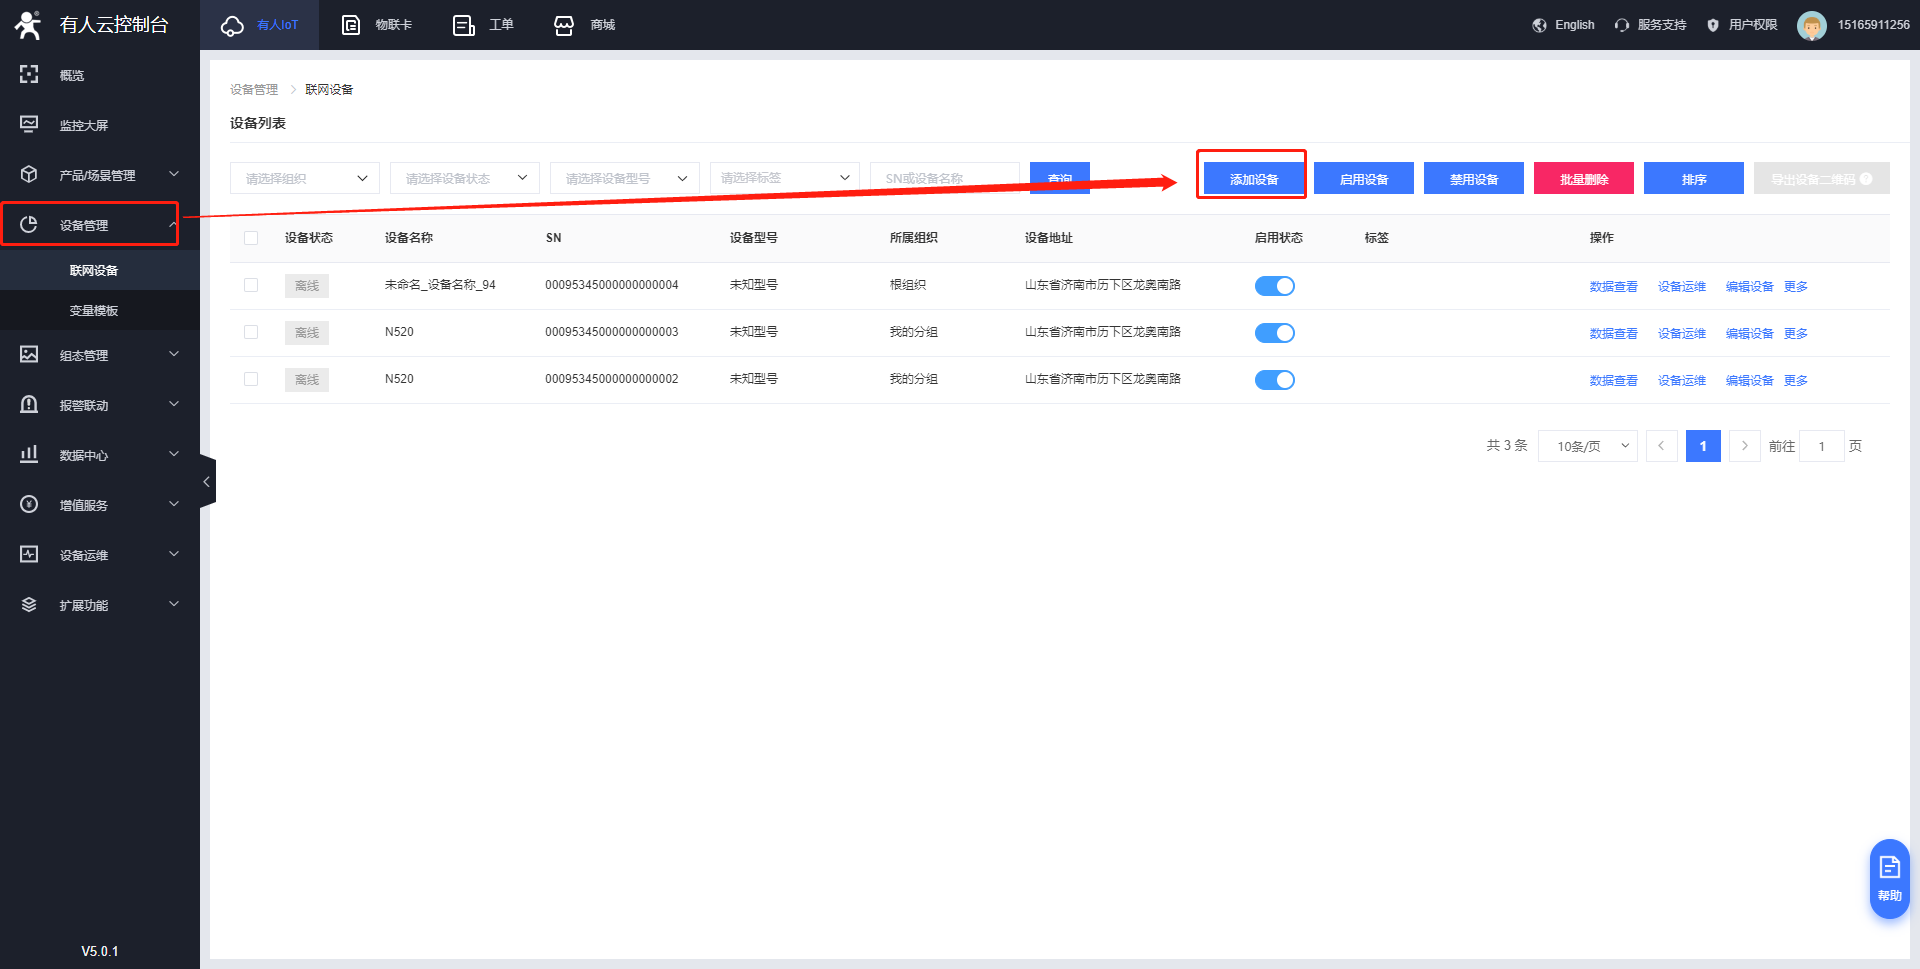Toggle enable switch for device SN ending 0004

point(1274,286)
